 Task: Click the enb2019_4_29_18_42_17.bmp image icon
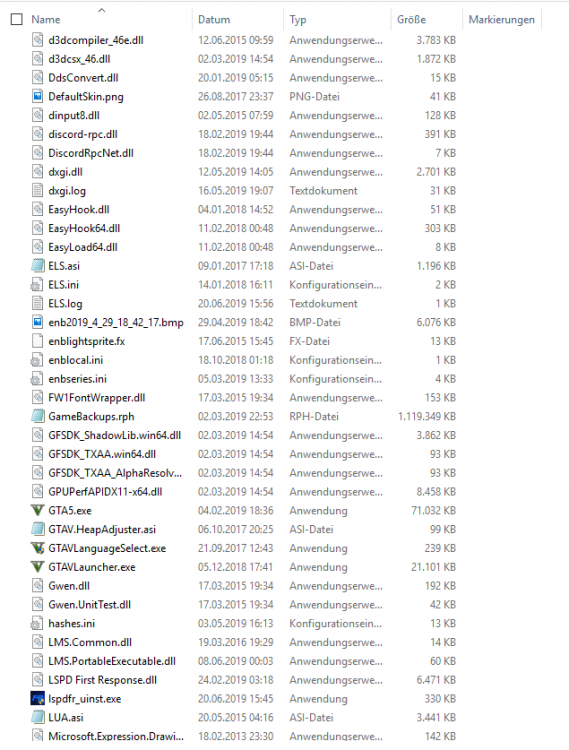click(37, 322)
